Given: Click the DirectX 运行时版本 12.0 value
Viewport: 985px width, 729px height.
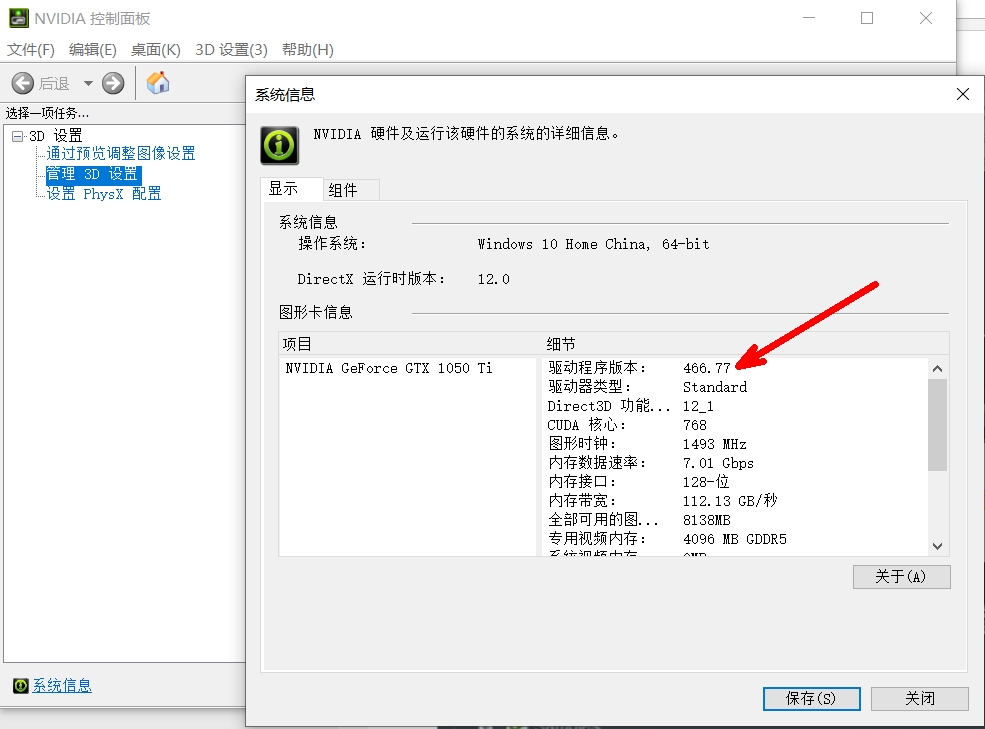Looking at the screenshot, I should click(x=493, y=279).
